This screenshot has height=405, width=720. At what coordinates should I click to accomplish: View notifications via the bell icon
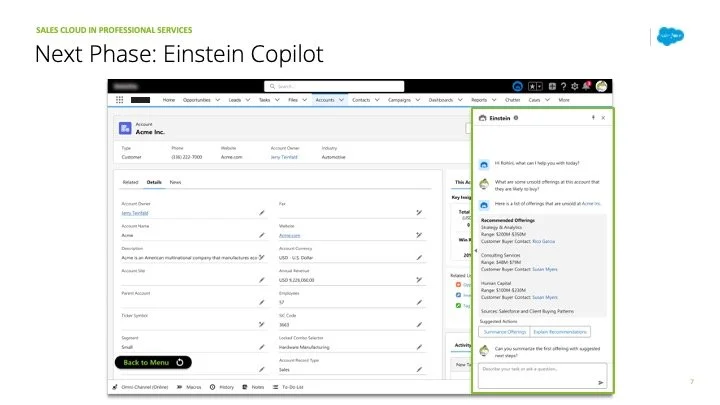coord(586,86)
